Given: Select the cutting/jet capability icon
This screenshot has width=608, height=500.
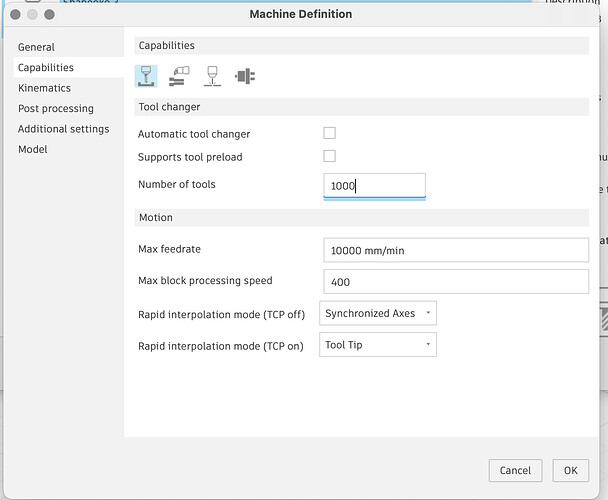Looking at the screenshot, I should pos(212,76).
